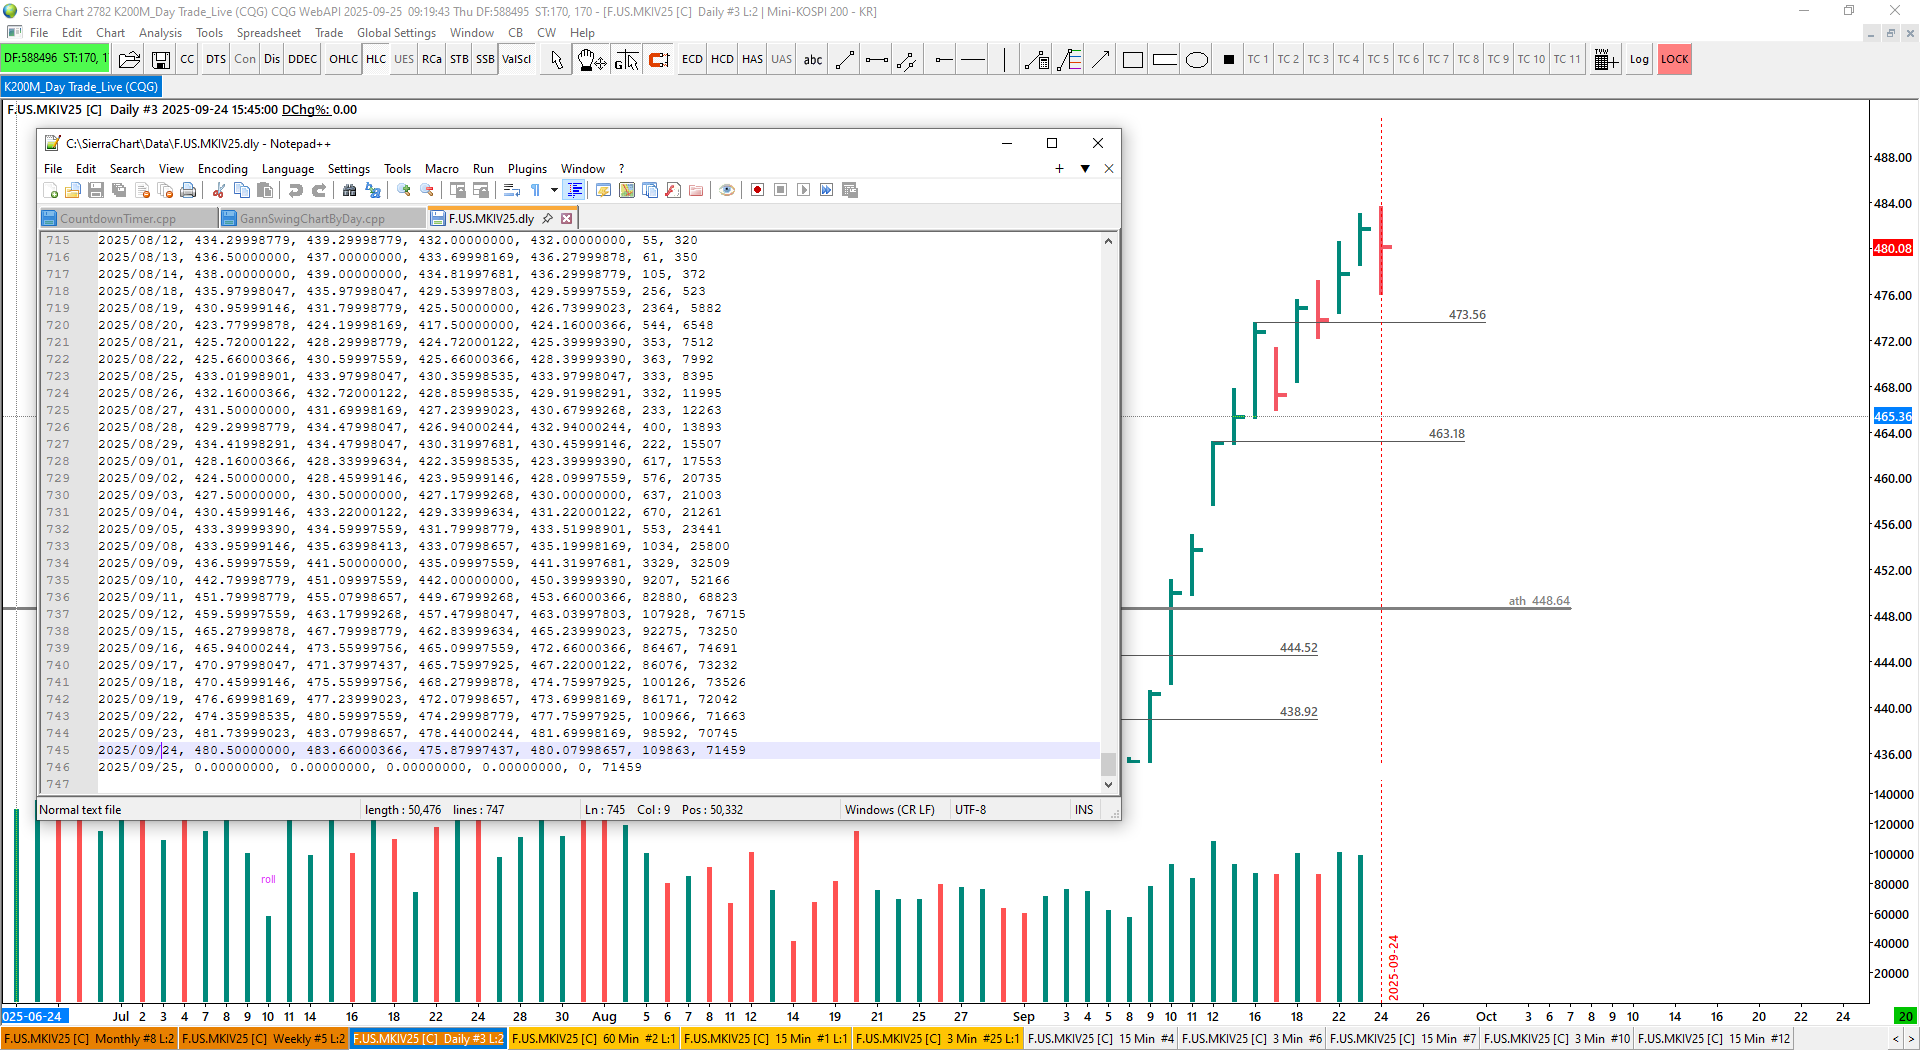Select the chart hand pan tool
Screen dimensions: 1920x1050
[591, 60]
